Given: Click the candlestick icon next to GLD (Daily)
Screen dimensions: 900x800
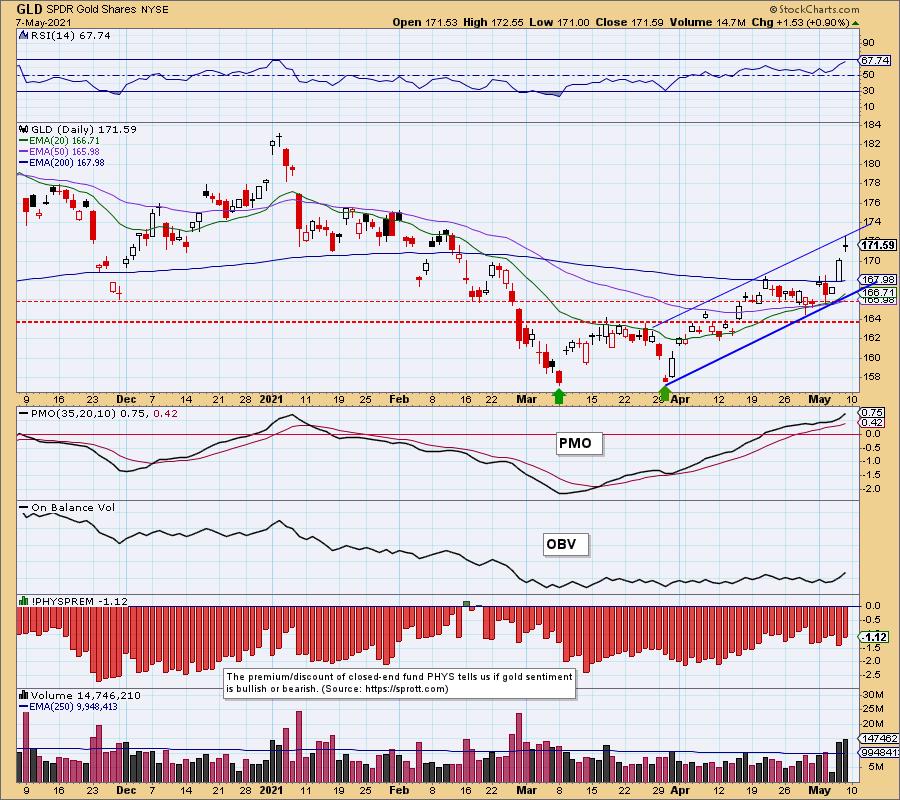Looking at the screenshot, I should 24,130.
